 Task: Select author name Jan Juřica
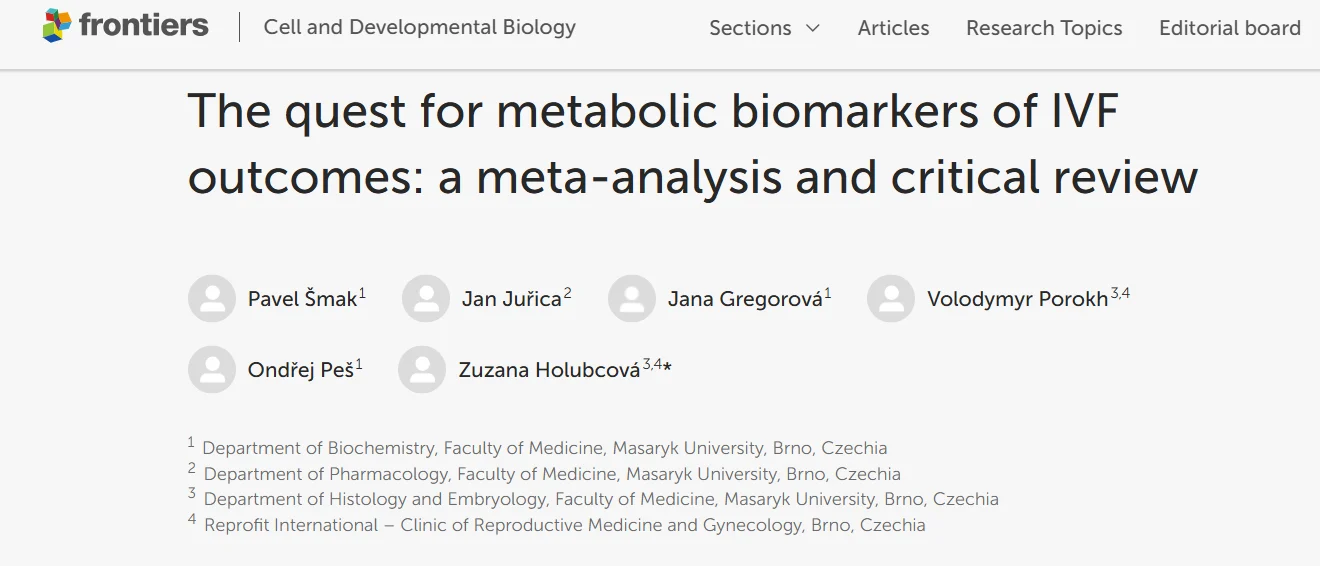point(511,299)
